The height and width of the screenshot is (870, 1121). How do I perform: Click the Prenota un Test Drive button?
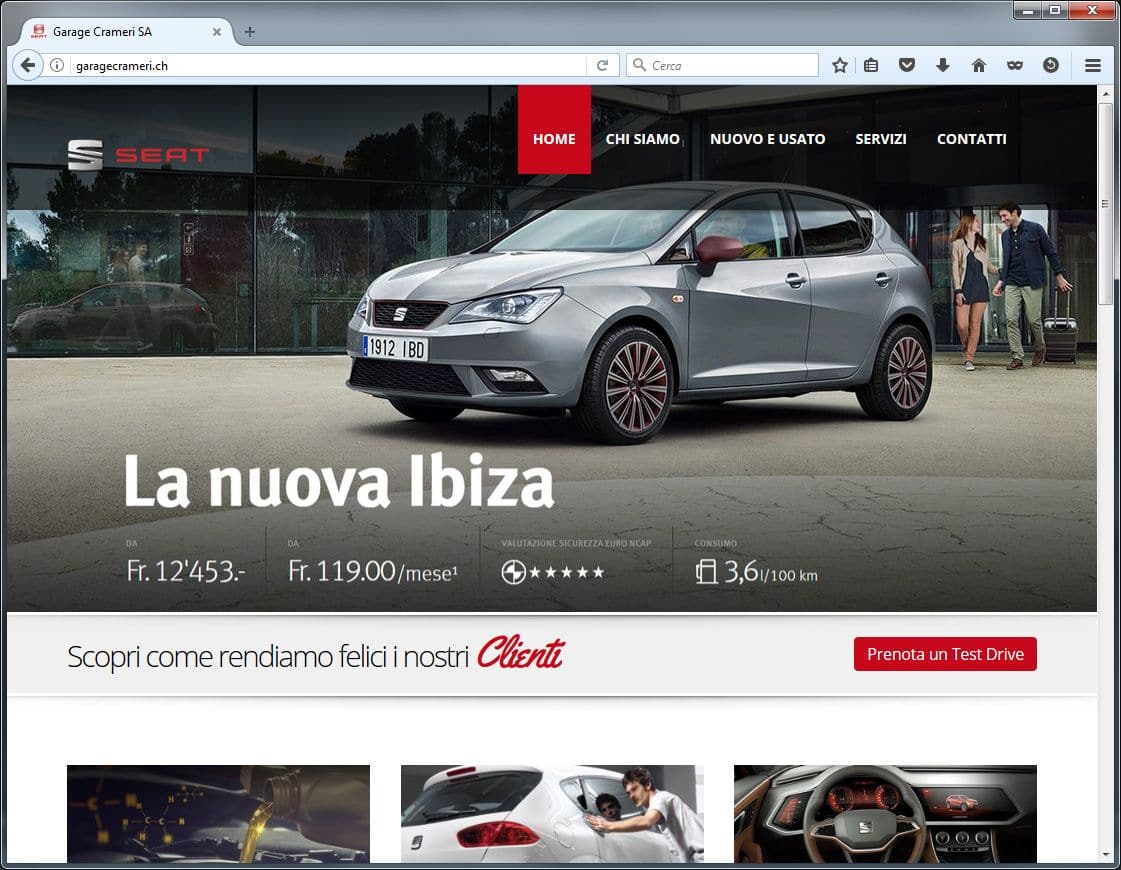[945, 654]
